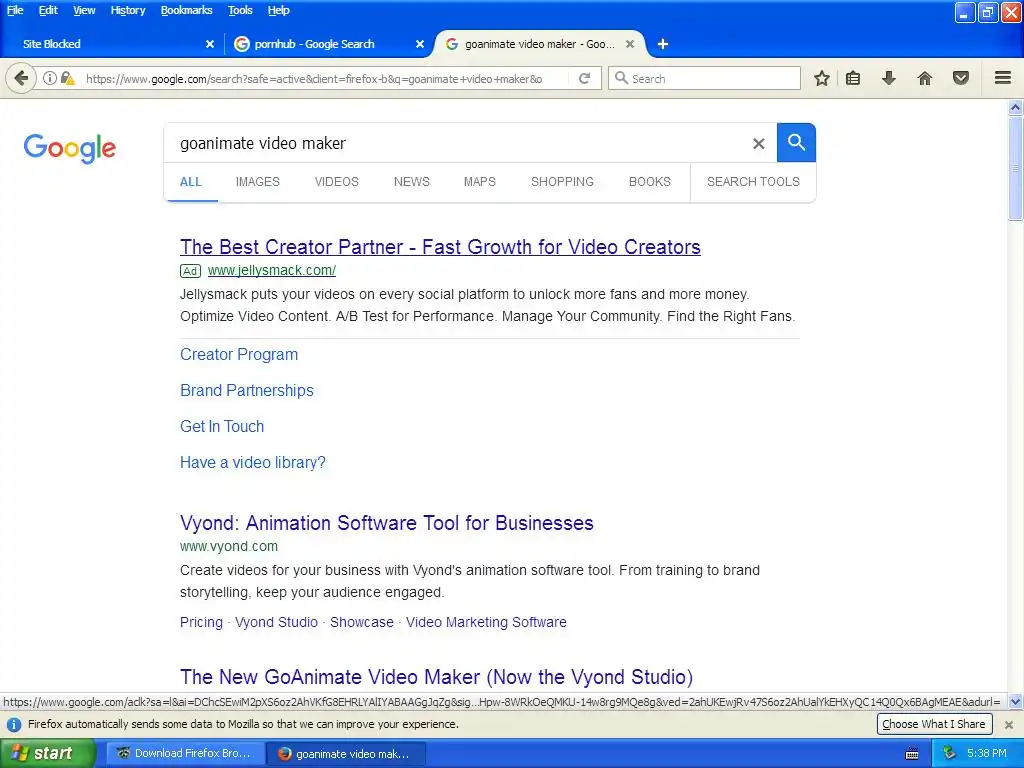
Task: Select the BOOKS results tab
Action: (x=650, y=182)
